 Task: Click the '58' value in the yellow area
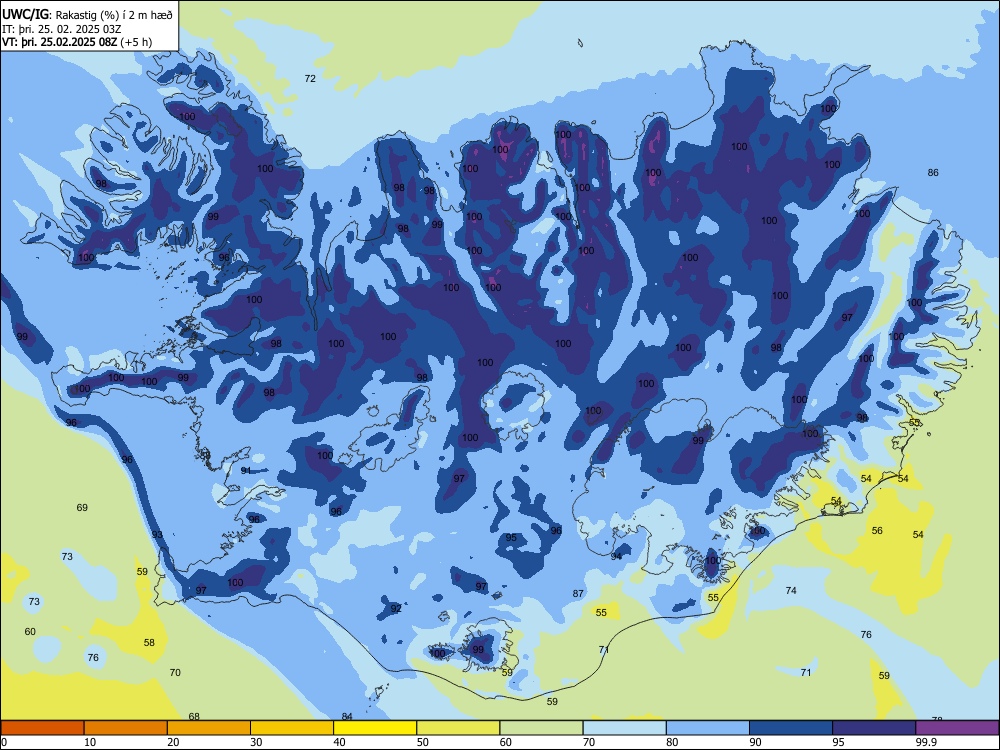pyautogui.click(x=149, y=642)
